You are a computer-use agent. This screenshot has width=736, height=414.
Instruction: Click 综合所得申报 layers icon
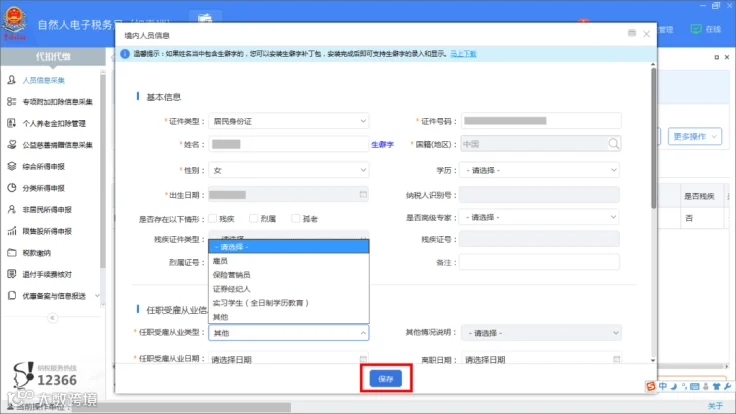point(12,166)
